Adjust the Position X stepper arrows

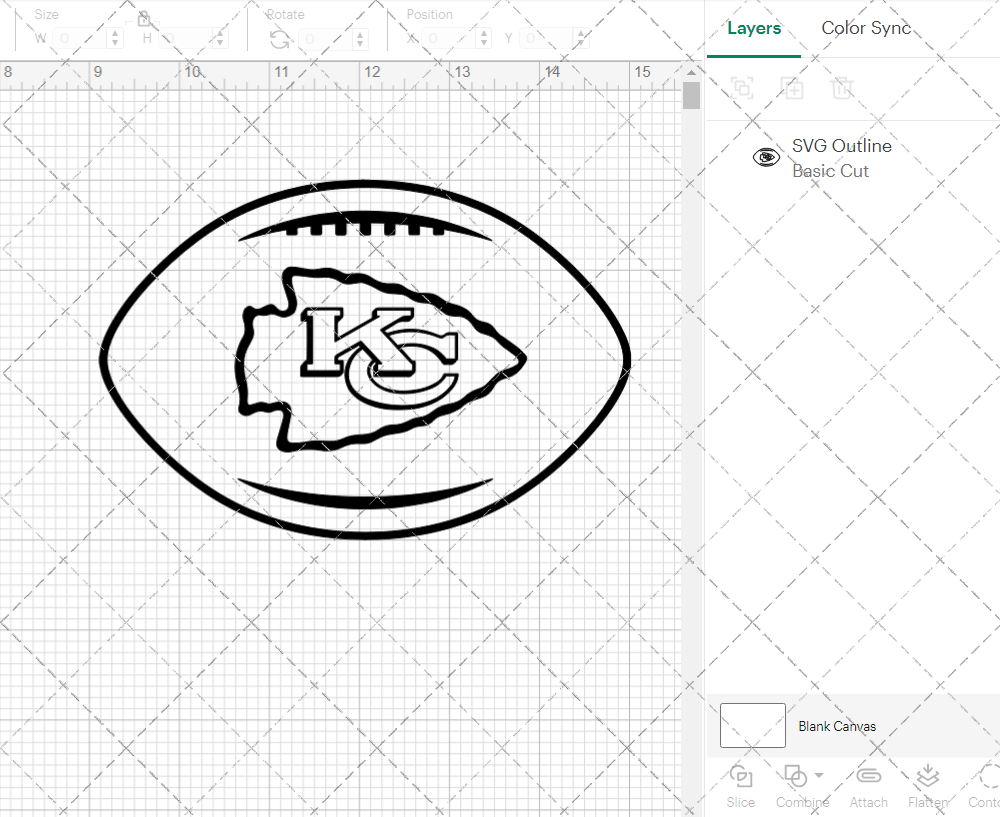click(x=485, y=39)
